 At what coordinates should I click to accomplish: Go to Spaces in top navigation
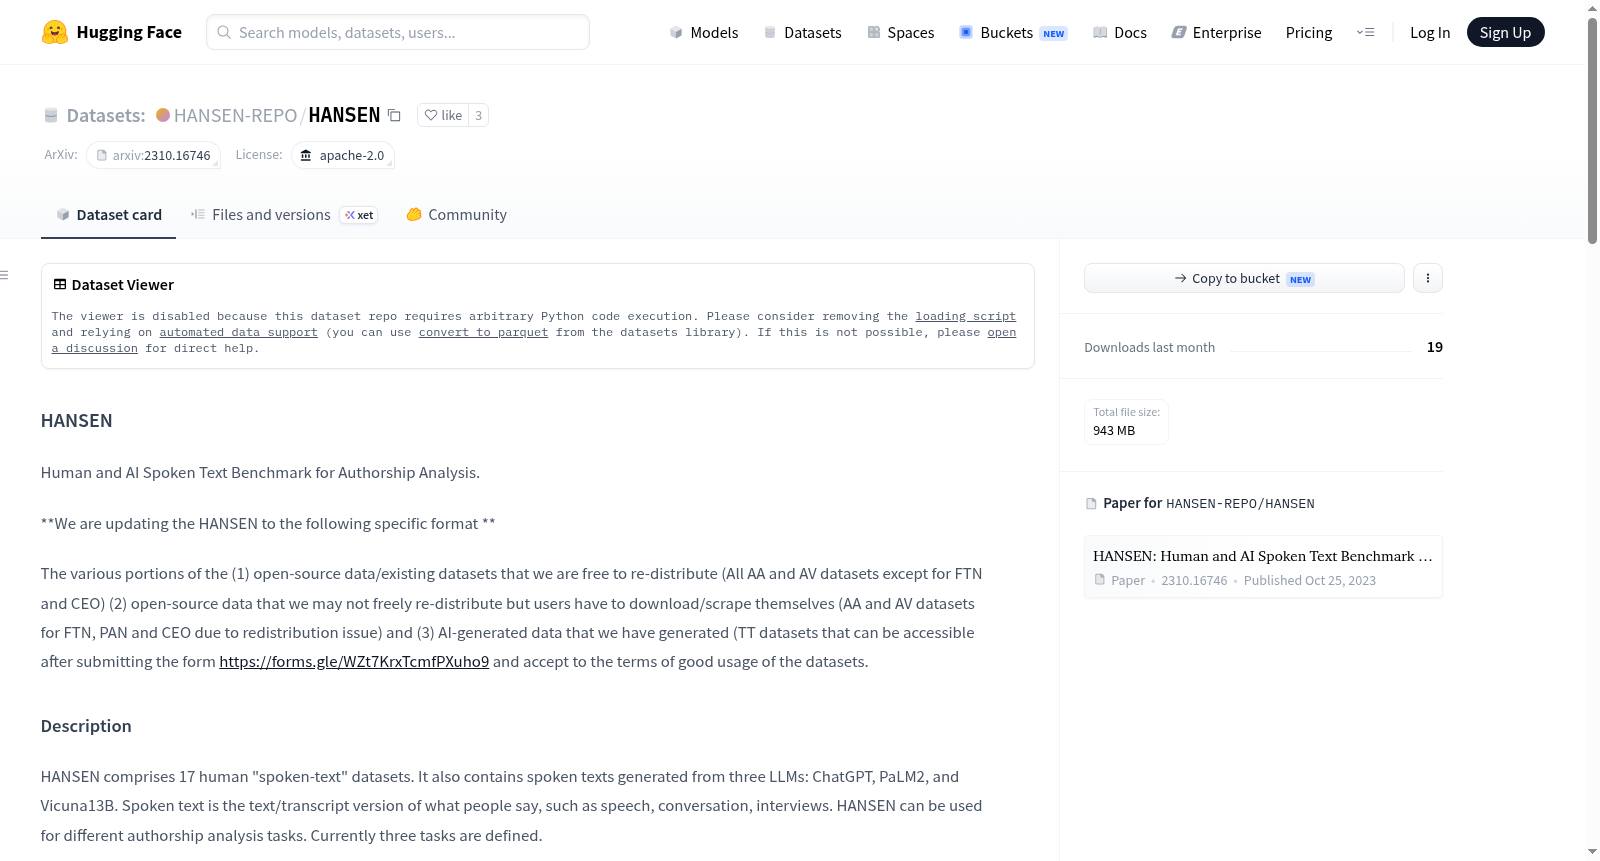click(900, 32)
